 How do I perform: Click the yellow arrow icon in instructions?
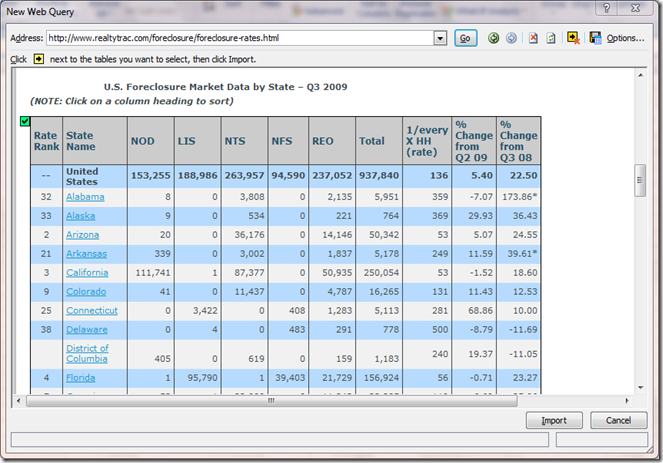pyautogui.click(x=38, y=59)
